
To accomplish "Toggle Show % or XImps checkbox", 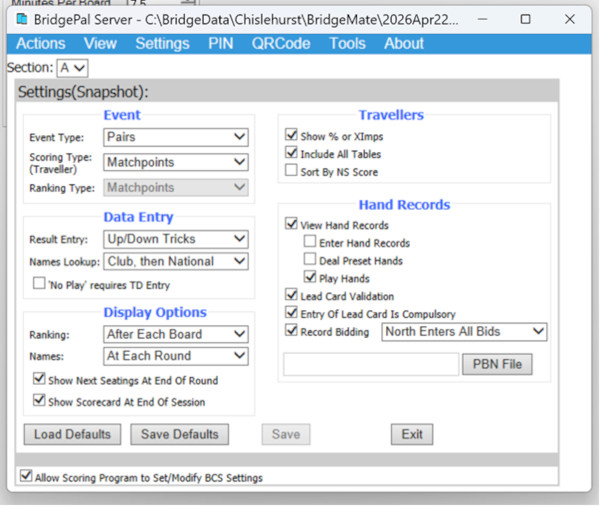I will 291,136.
